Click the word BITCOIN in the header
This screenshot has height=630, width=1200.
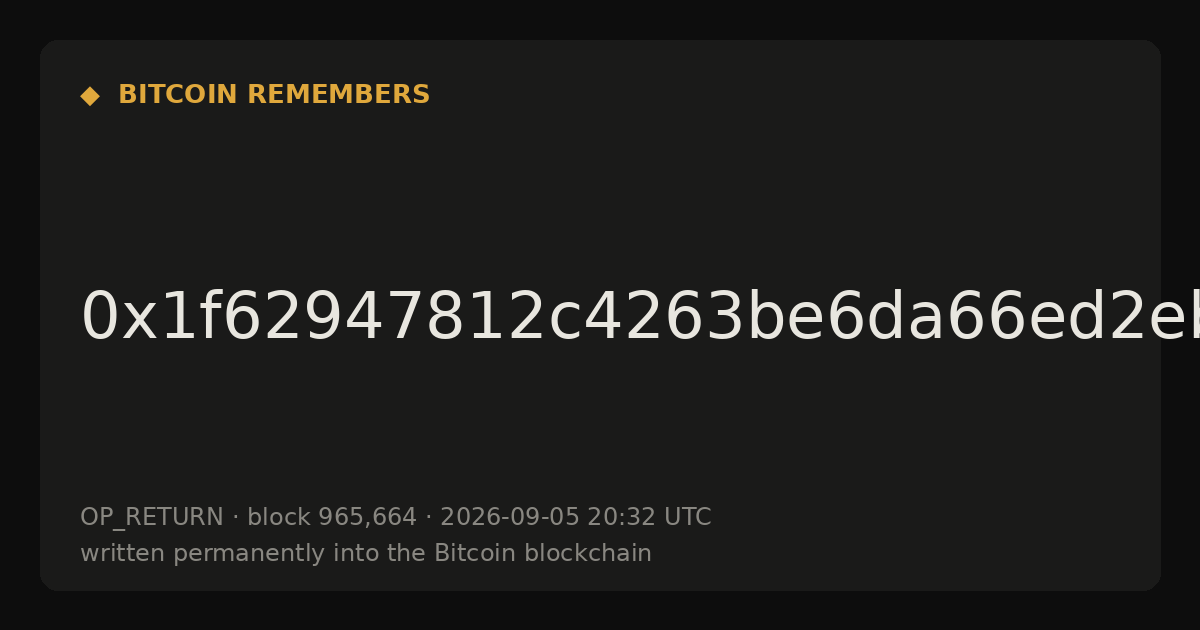pos(179,95)
